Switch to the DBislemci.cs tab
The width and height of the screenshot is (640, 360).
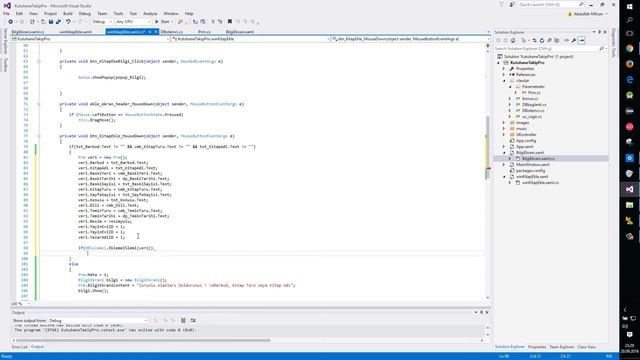click(172, 31)
